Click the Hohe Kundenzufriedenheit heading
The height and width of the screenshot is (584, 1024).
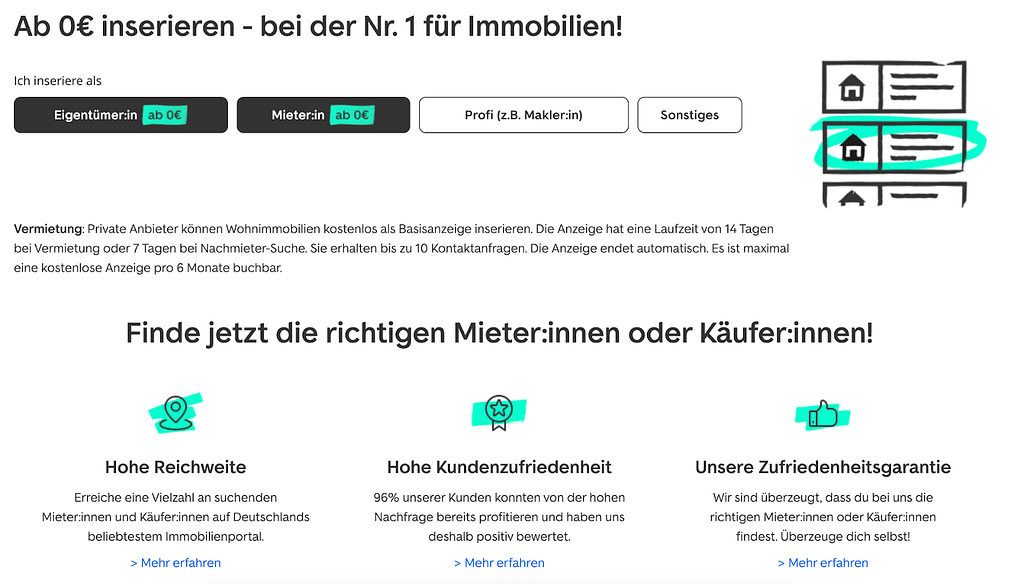[500, 467]
